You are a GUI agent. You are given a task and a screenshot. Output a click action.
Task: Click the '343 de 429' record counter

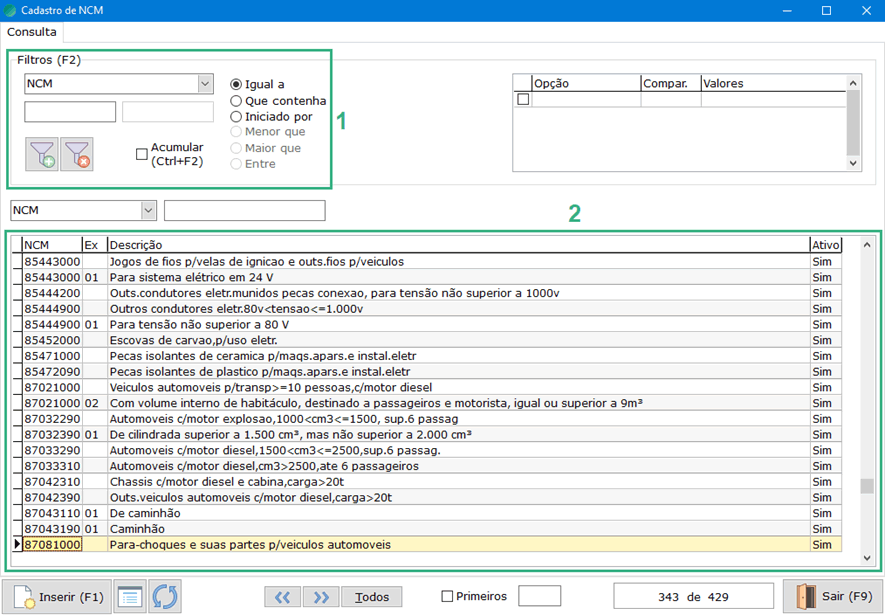click(x=693, y=596)
